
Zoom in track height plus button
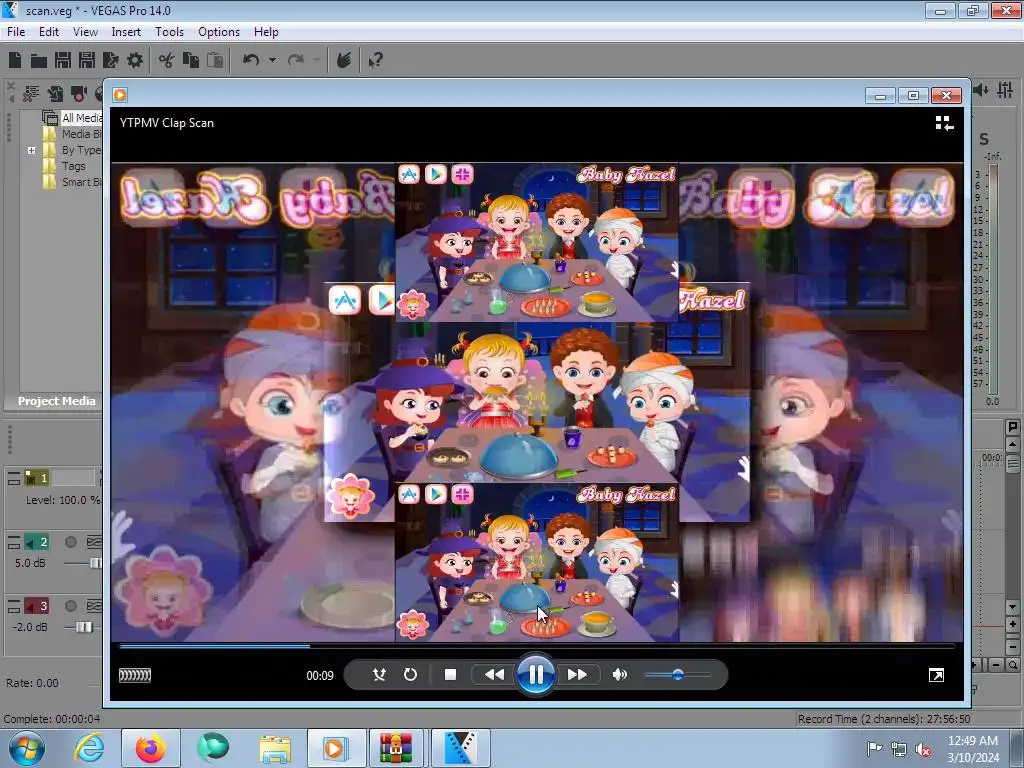coord(1012,625)
